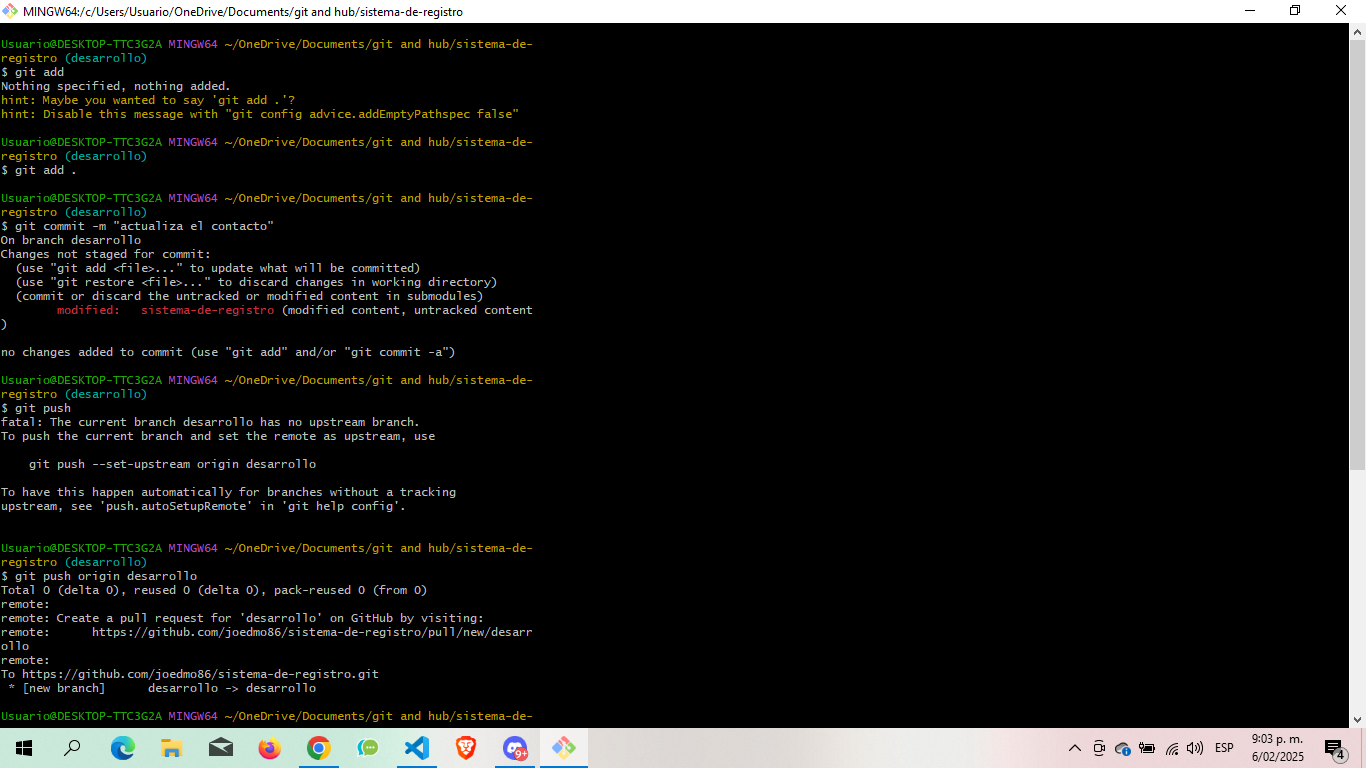Click the Meet Now camera tray icon
This screenshot has width=1366, height=768.
pyautogui.click(x=1099, y=748)
